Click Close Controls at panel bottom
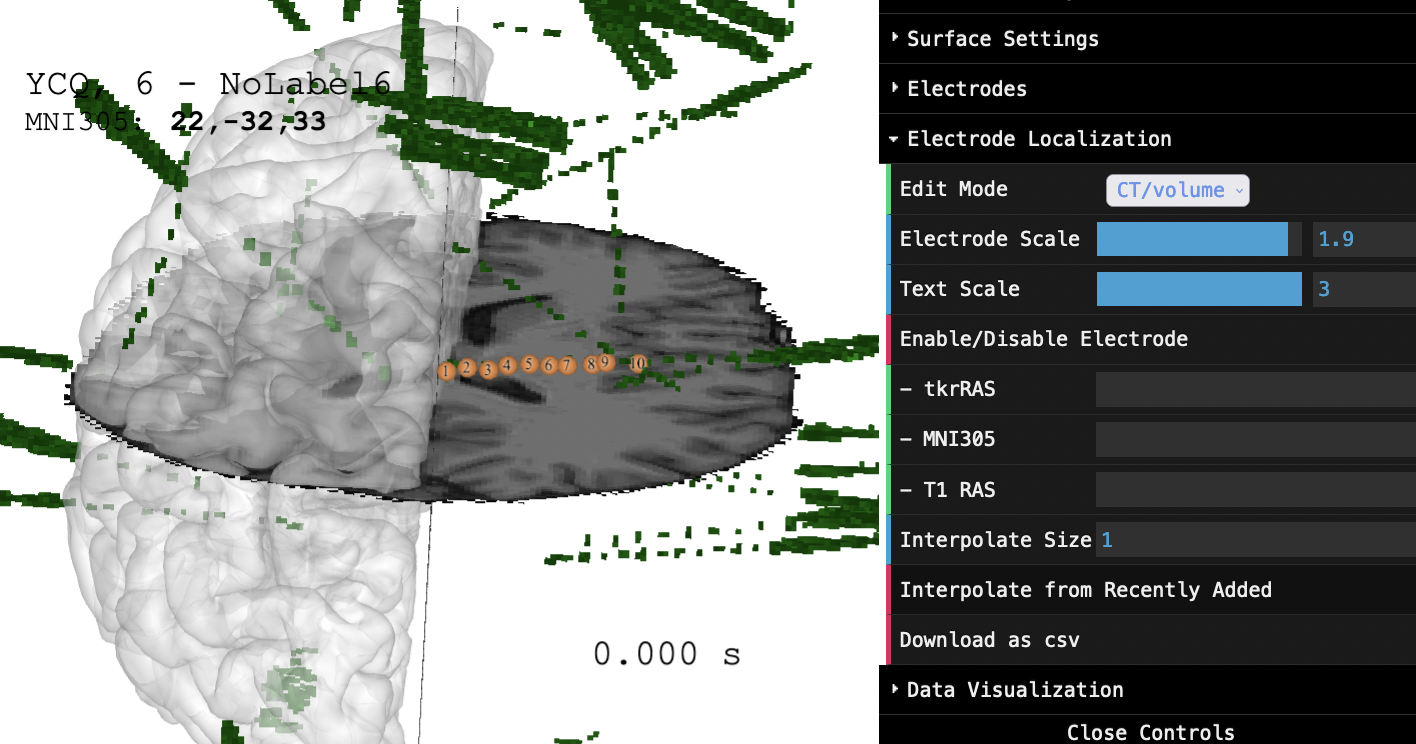The width and height of the screenshot is (1416, 744). point(1150,732)
